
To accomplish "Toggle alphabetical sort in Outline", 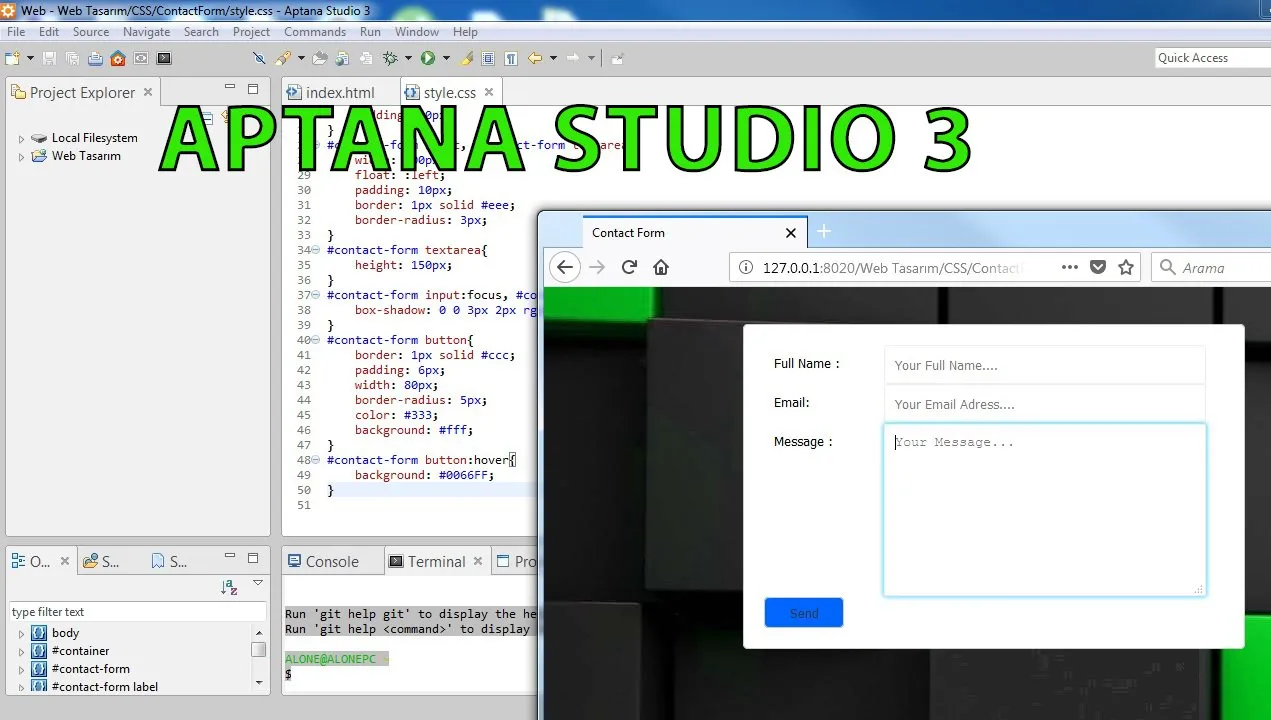I will (x=229, y=587).
